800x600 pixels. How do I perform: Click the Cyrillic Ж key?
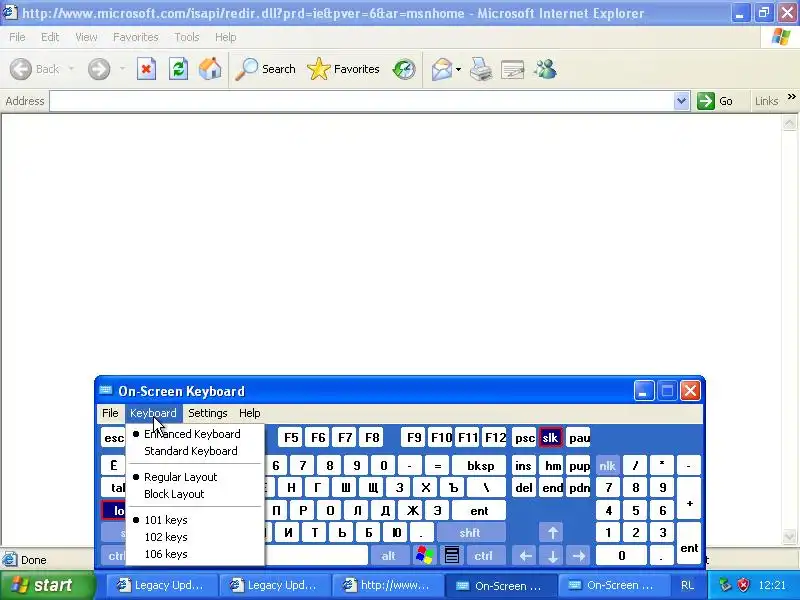(x=412, y=510)
